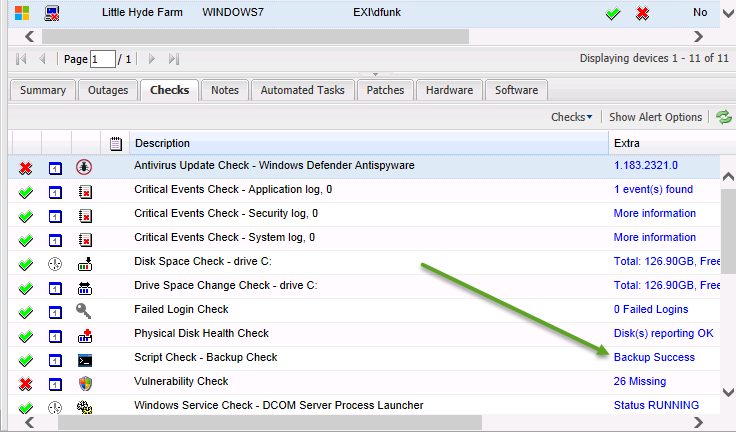Click the red X status on Antivirus row
The height and width of the screenshot is (432, 736).
point(26,166)
